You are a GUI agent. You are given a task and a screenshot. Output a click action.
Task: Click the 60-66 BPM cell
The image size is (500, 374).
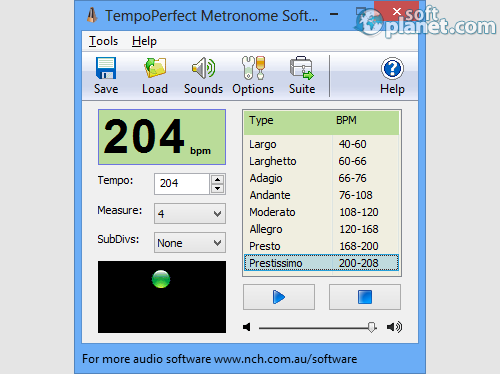352,161
